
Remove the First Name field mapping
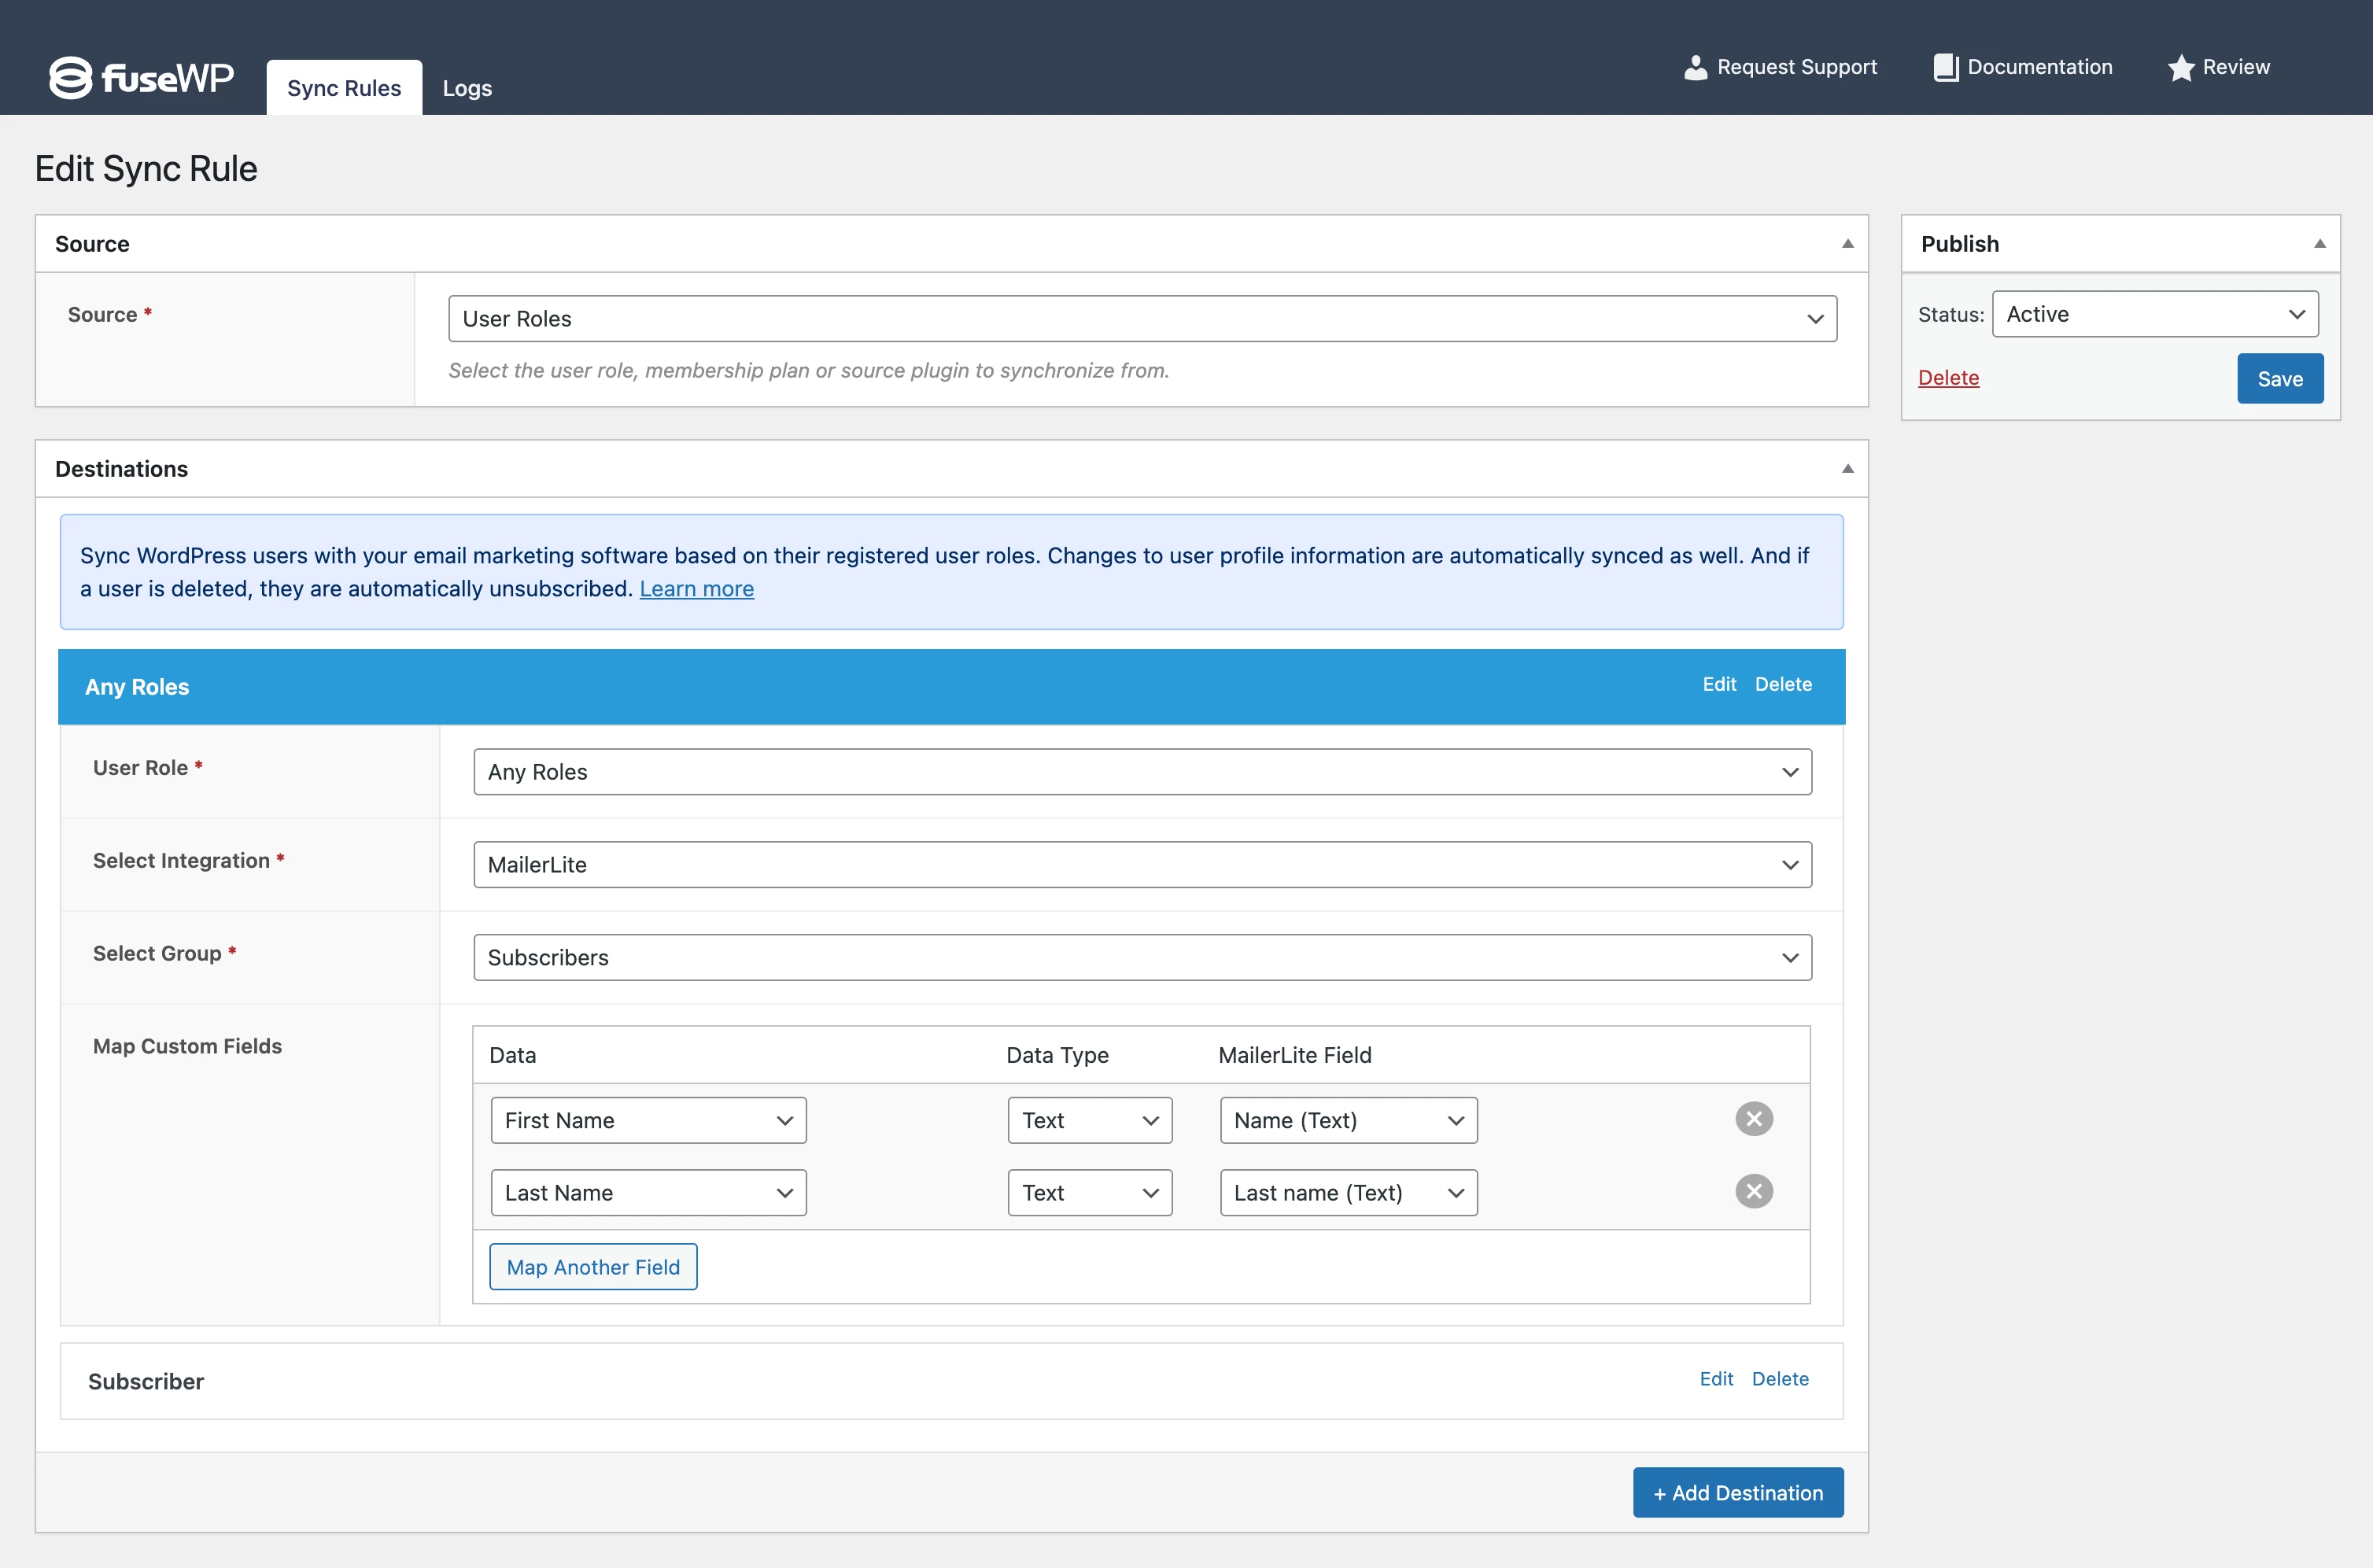coord(1753,1119)
